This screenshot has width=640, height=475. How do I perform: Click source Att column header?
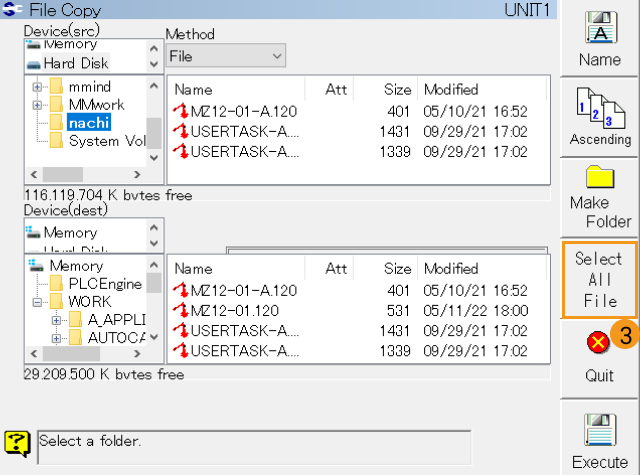[x=329, y=89]
